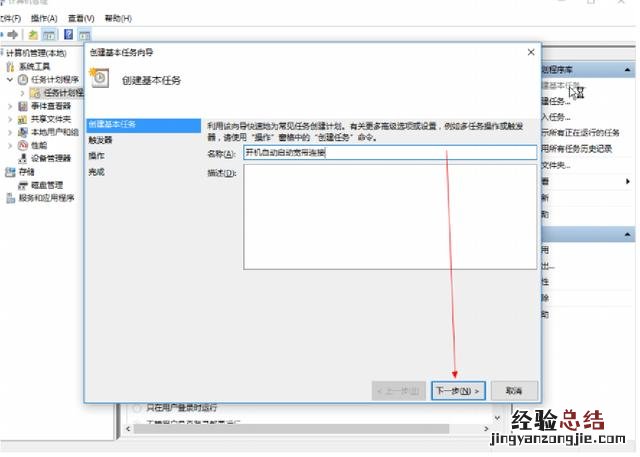Expand the 任务计划程序库 child node chevron

pos(22,93)
